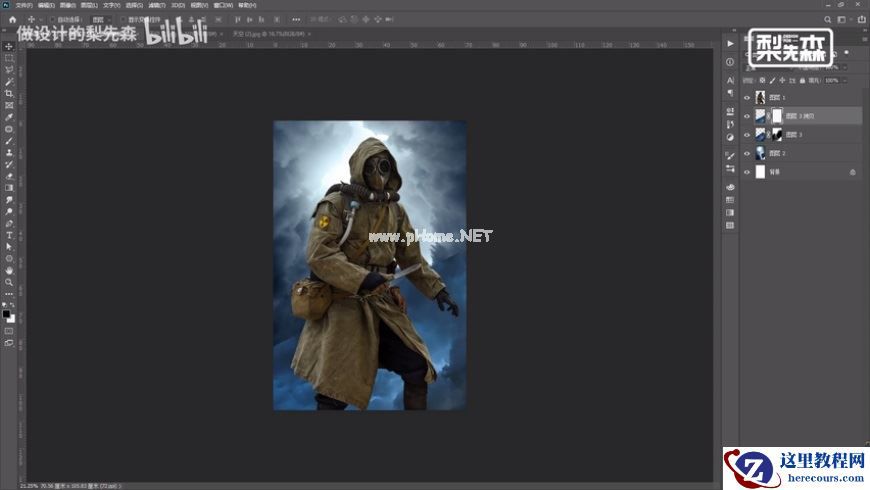Viewport: 870px width, 490px height.
Task: Open the 文件 (File) menu
Action: click(23, 5)
